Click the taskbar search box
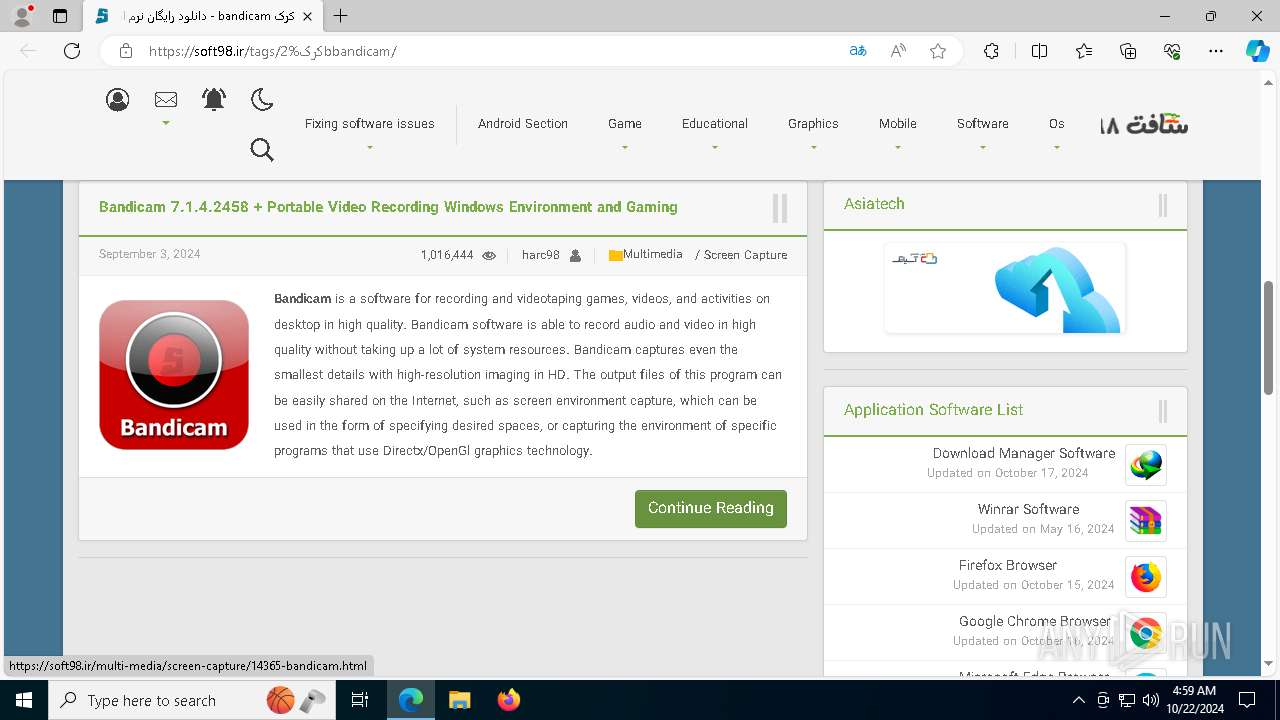 [x=190, y=700]
